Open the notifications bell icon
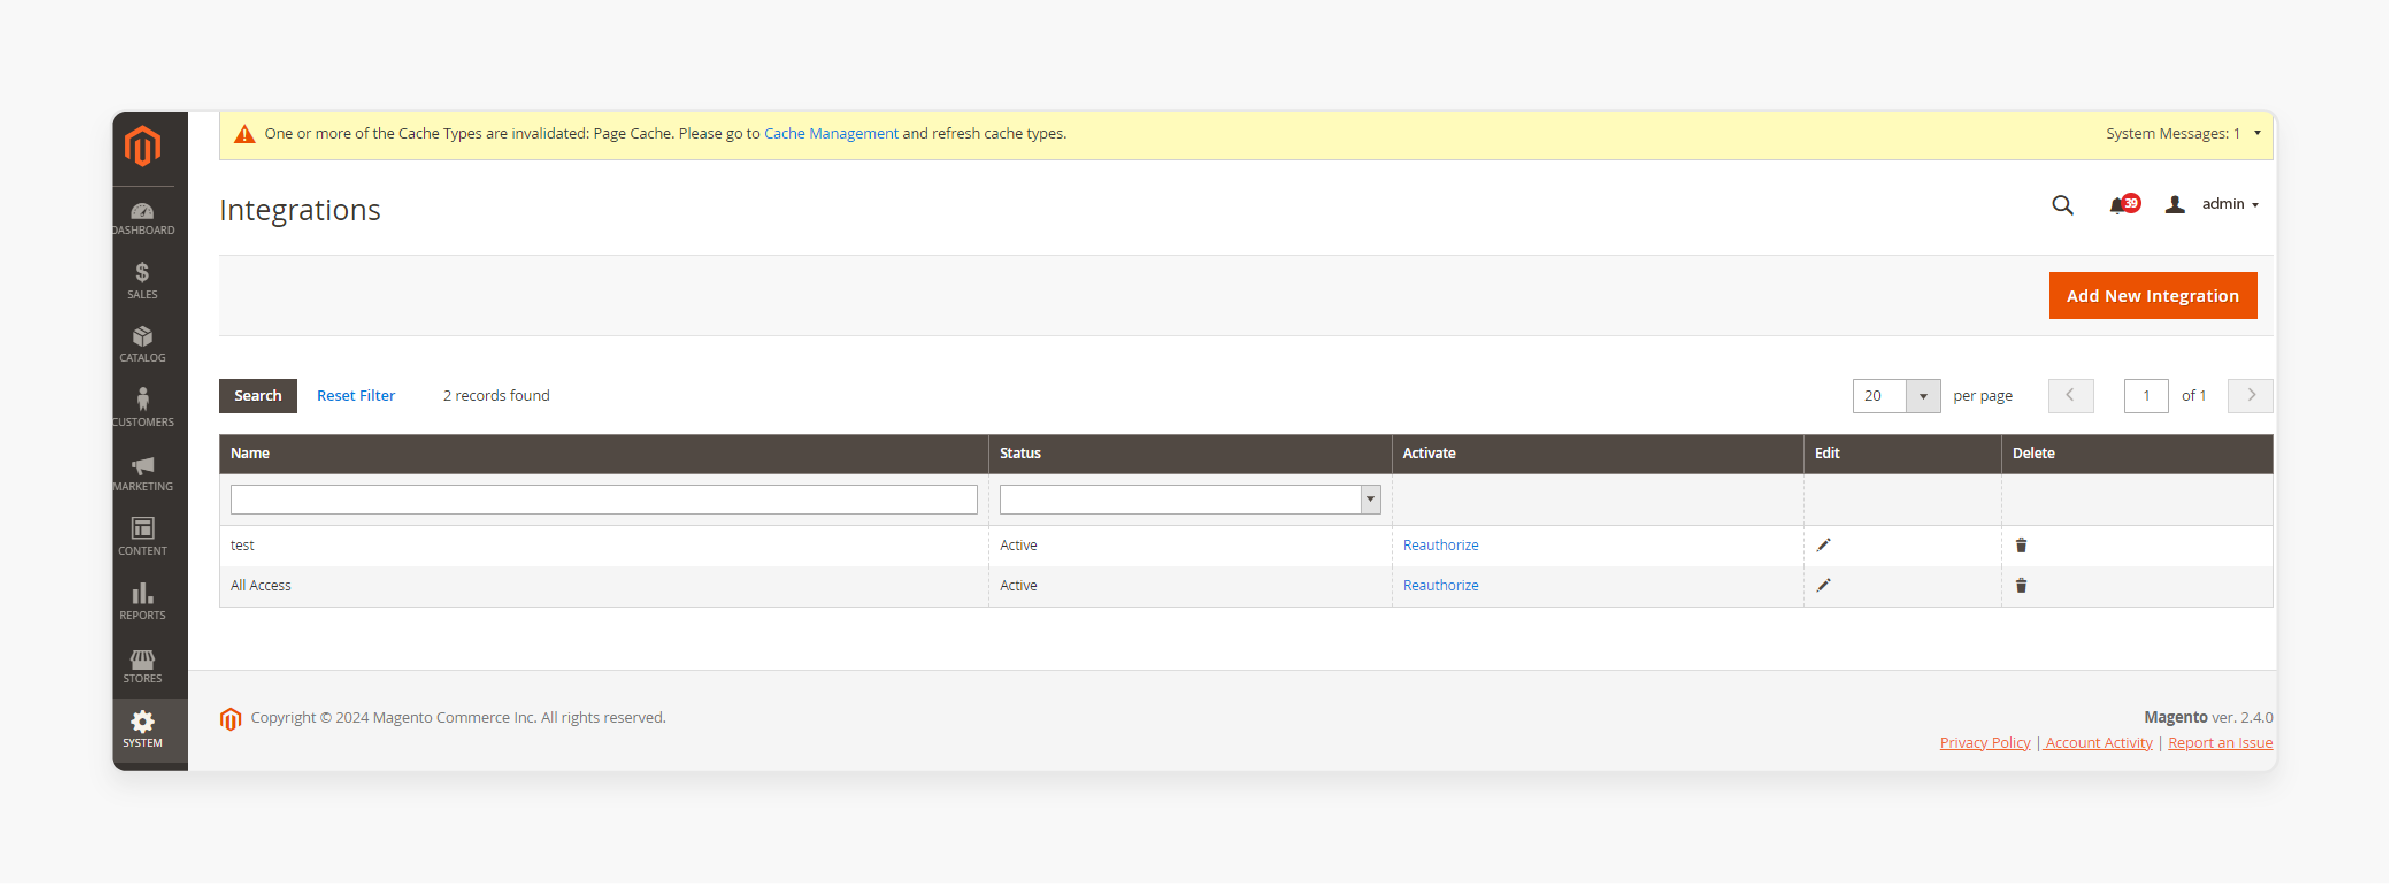 pyautogui.click(x=2123, y=204)
